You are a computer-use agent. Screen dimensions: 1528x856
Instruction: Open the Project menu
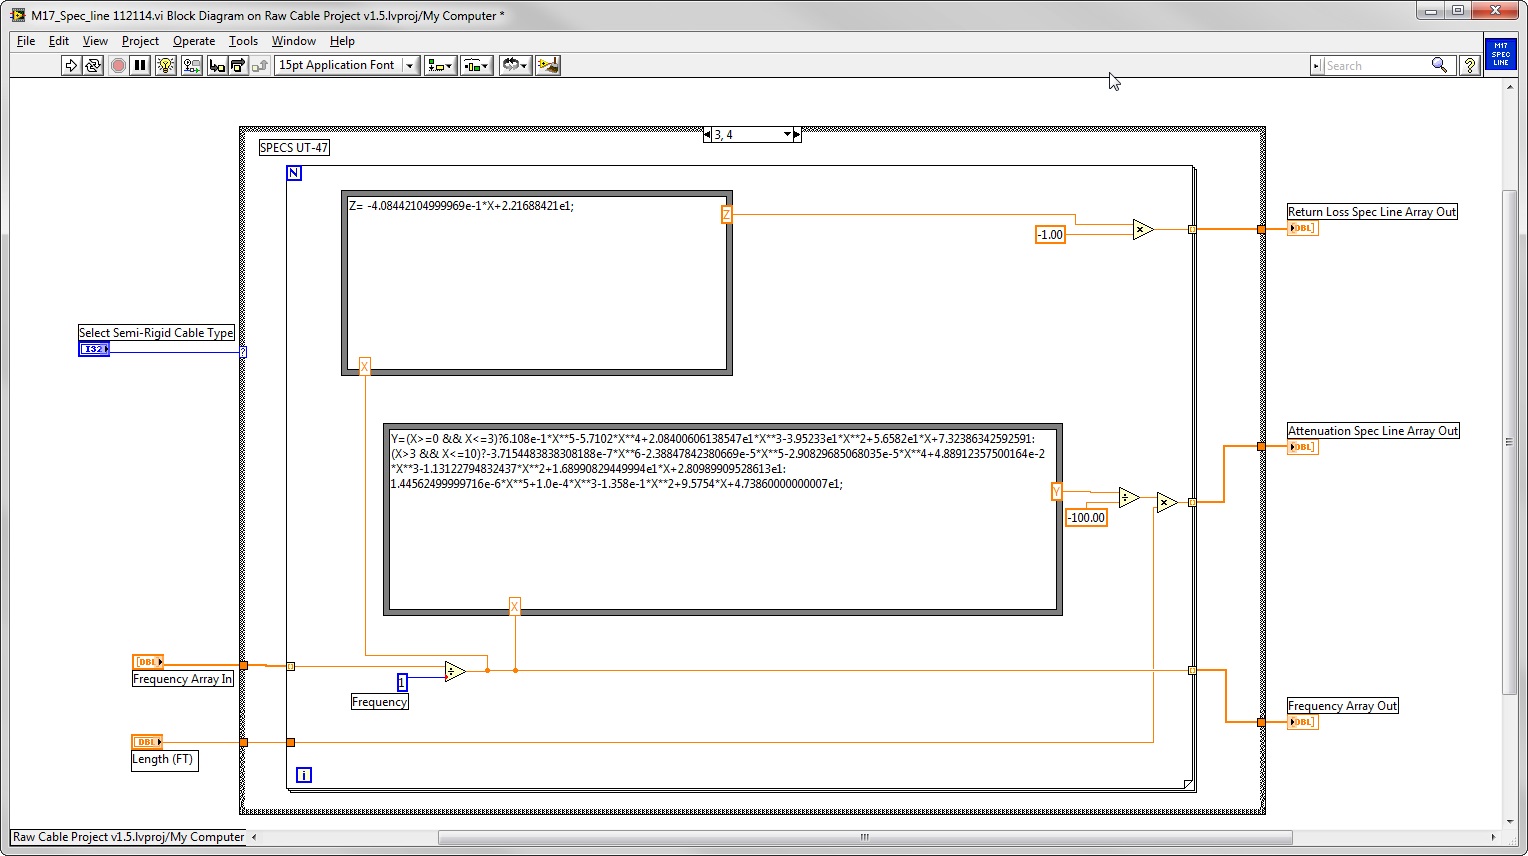(140, 41)
